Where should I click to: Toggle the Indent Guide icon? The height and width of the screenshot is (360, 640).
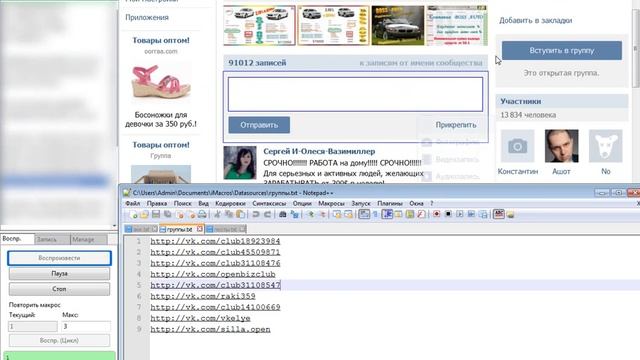tap(387, 214)
